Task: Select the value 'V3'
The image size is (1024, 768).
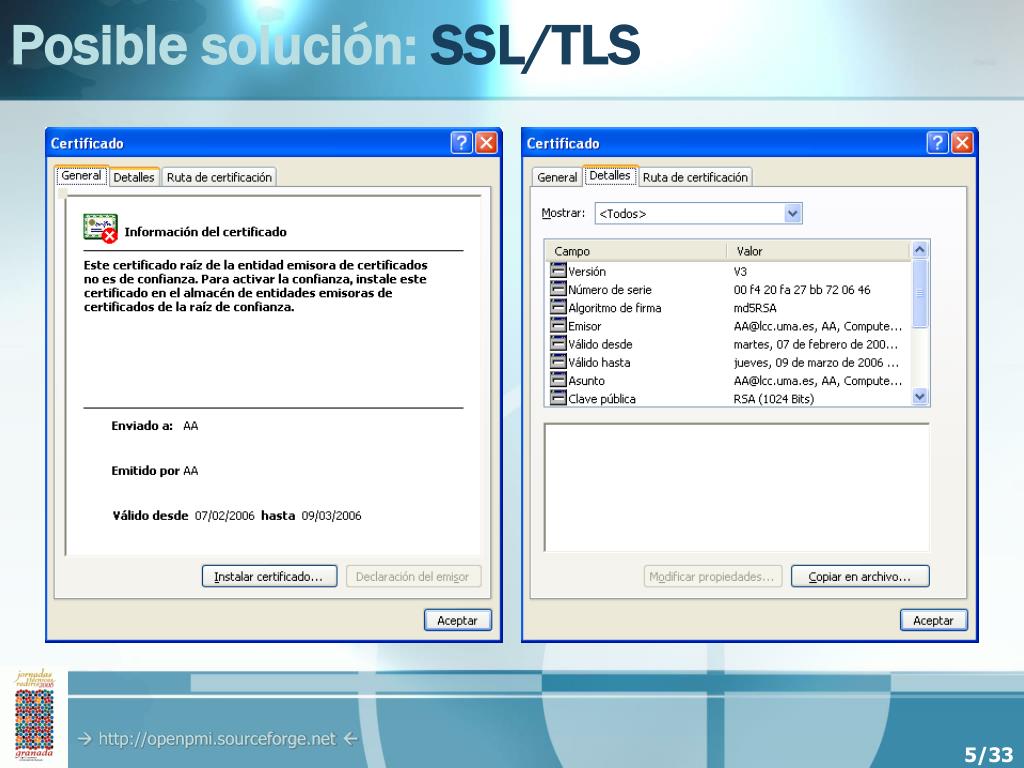Action: point(740,271)
